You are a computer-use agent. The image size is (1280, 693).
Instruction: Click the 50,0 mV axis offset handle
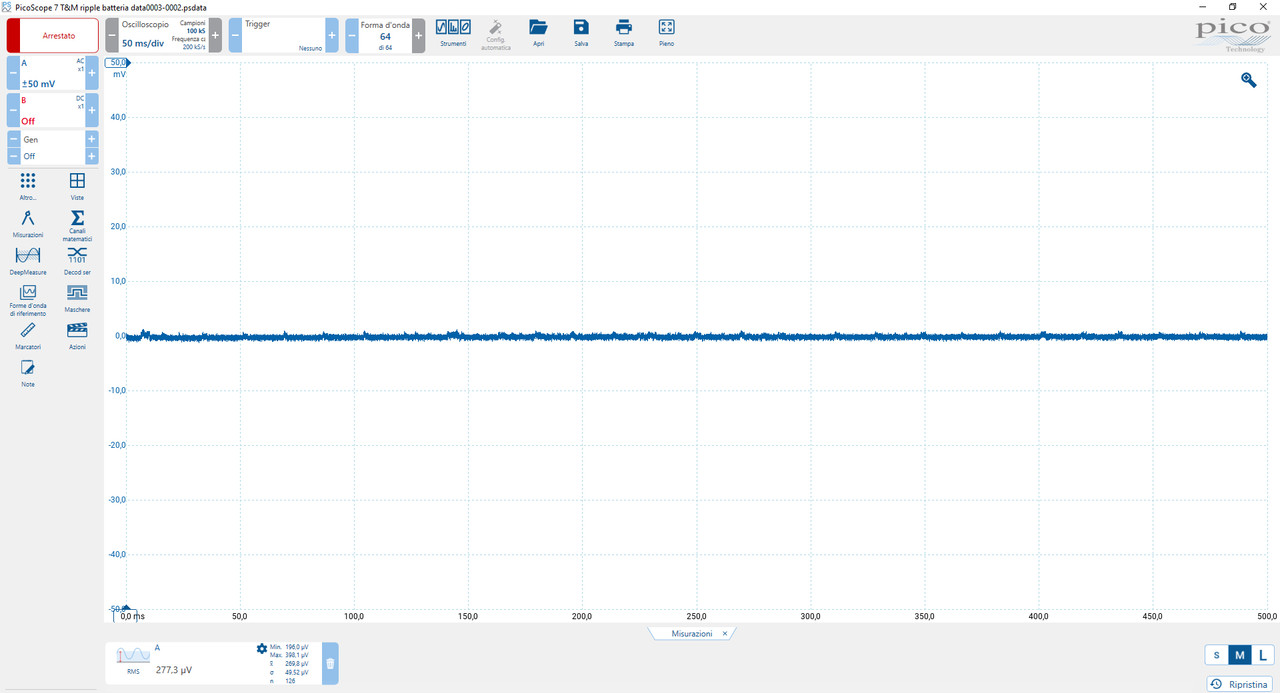(x=118, y=62)
